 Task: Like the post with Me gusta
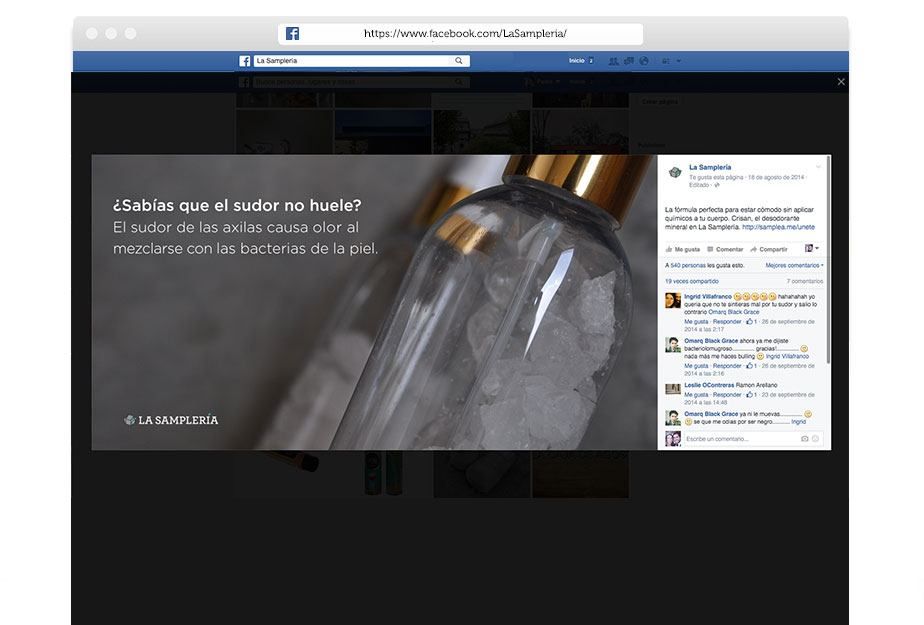[x=683, y=249]
